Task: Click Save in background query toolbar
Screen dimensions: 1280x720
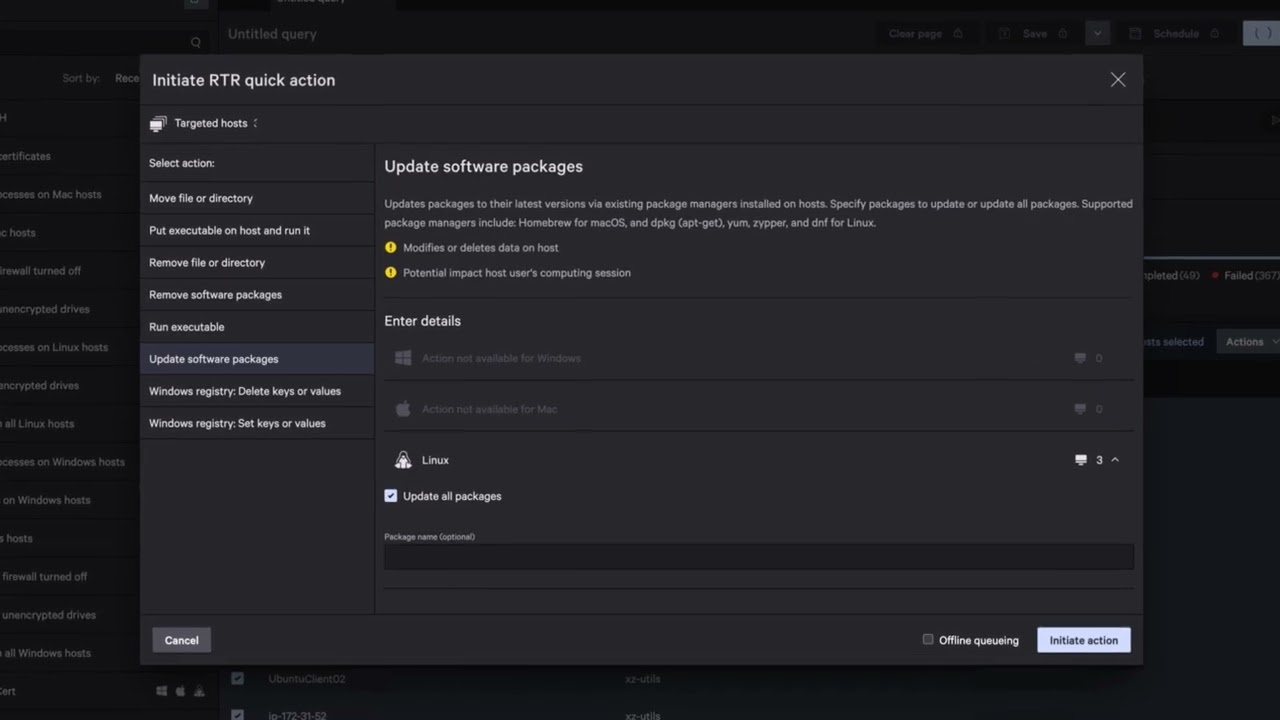Action: pyautogui.click(x=1035, y=34)
